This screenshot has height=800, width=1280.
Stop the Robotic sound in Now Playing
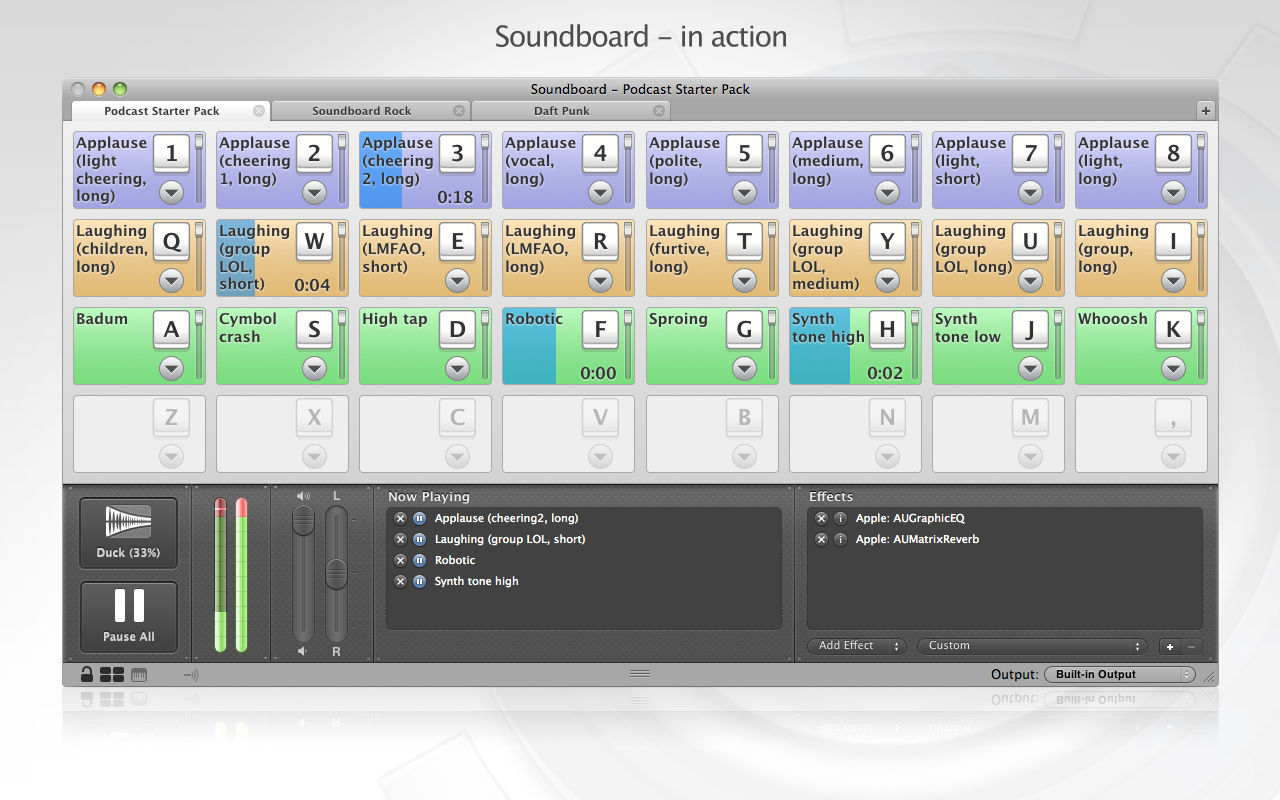pos(400,560)
